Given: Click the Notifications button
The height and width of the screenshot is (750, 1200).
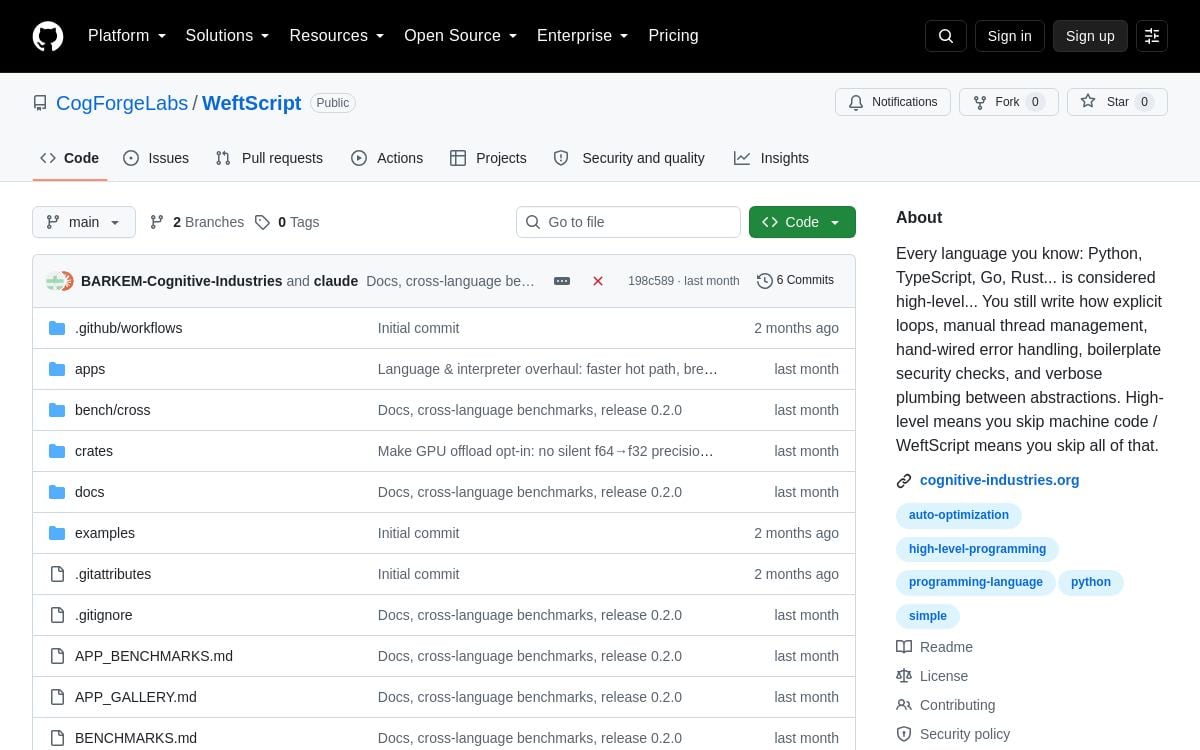Looking at the screenshot, I should pos(893,102).
